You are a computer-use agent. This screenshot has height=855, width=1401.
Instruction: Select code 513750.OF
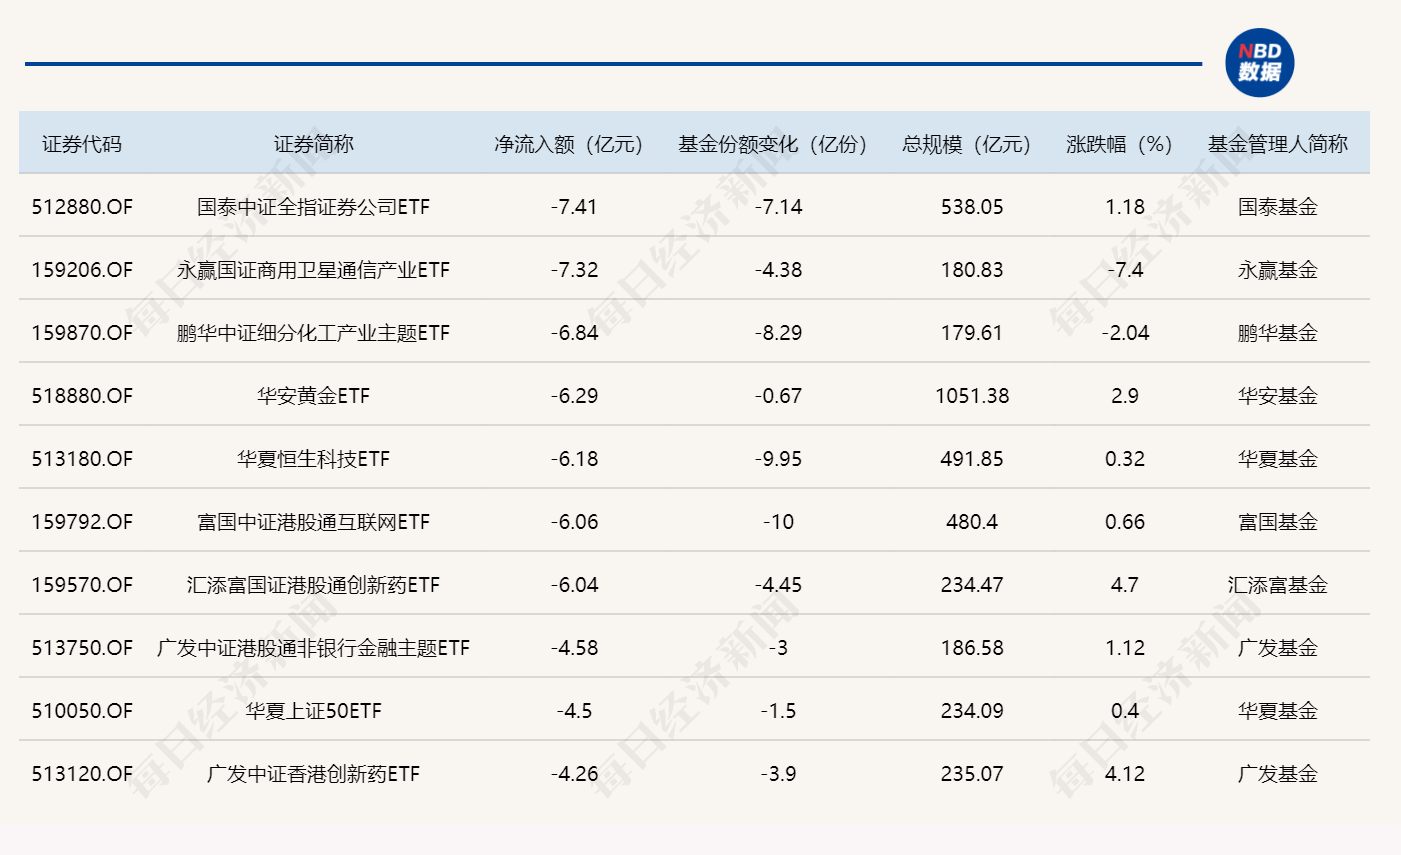click(x=82, y=648)
